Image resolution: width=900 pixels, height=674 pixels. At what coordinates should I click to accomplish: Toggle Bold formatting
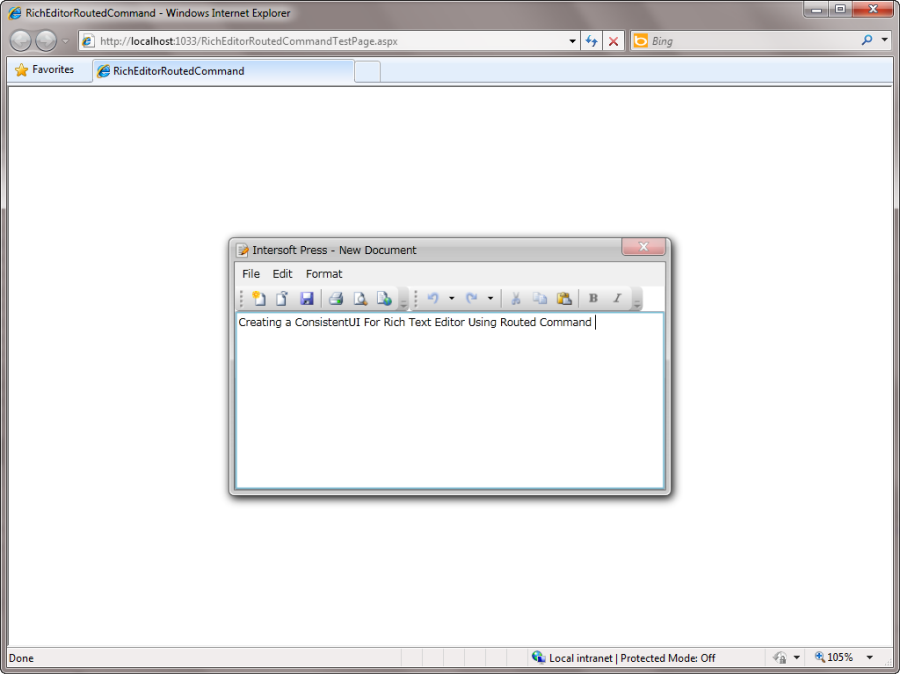593,298
